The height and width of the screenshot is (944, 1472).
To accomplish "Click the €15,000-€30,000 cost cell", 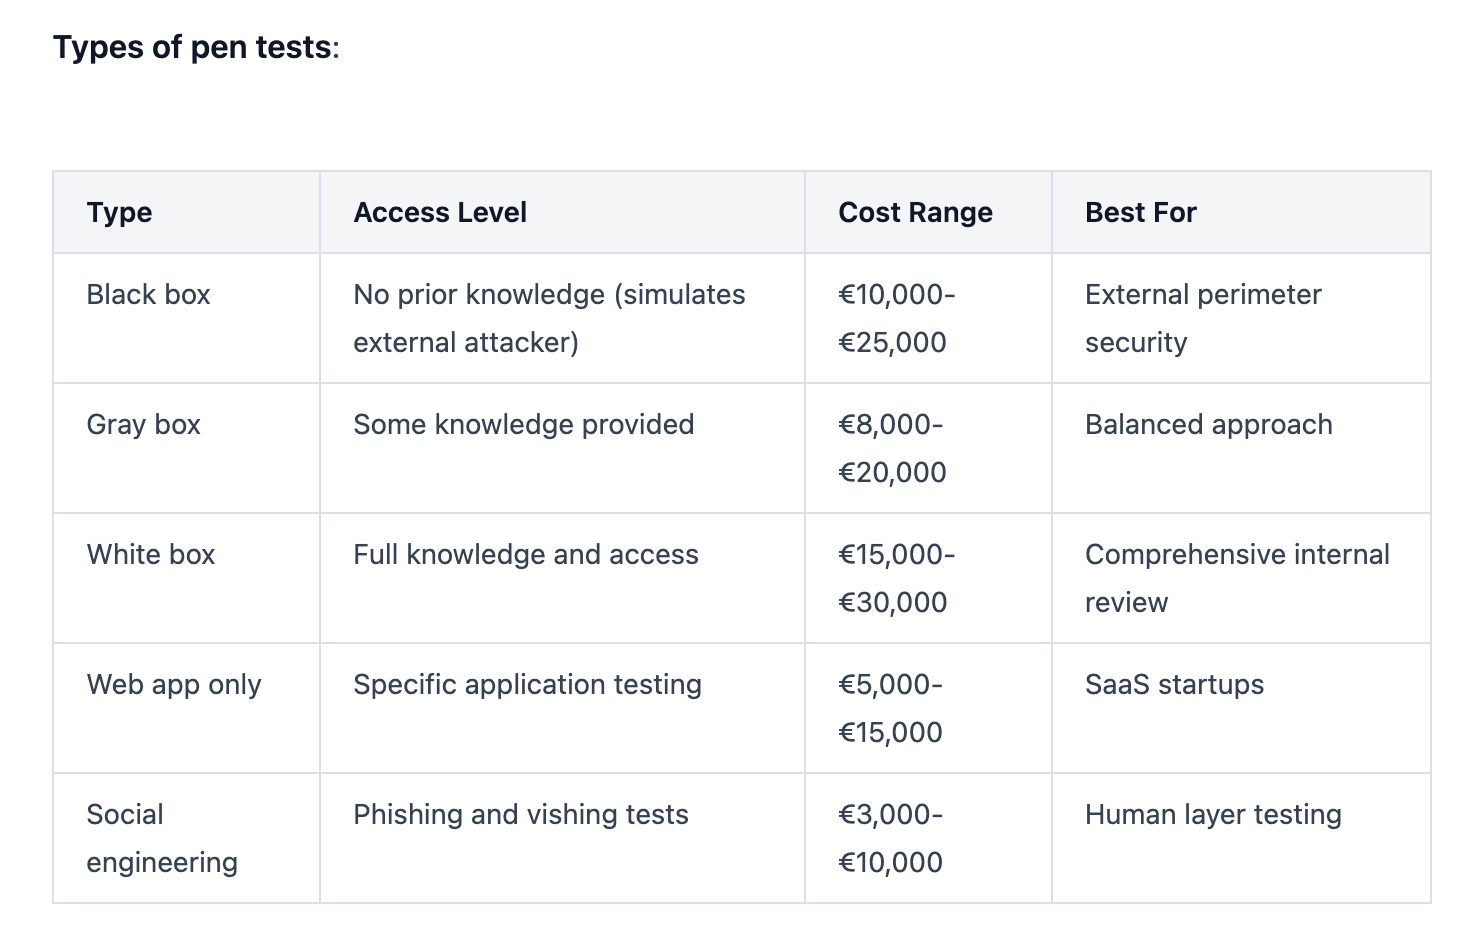I will (x=896, y=578).
